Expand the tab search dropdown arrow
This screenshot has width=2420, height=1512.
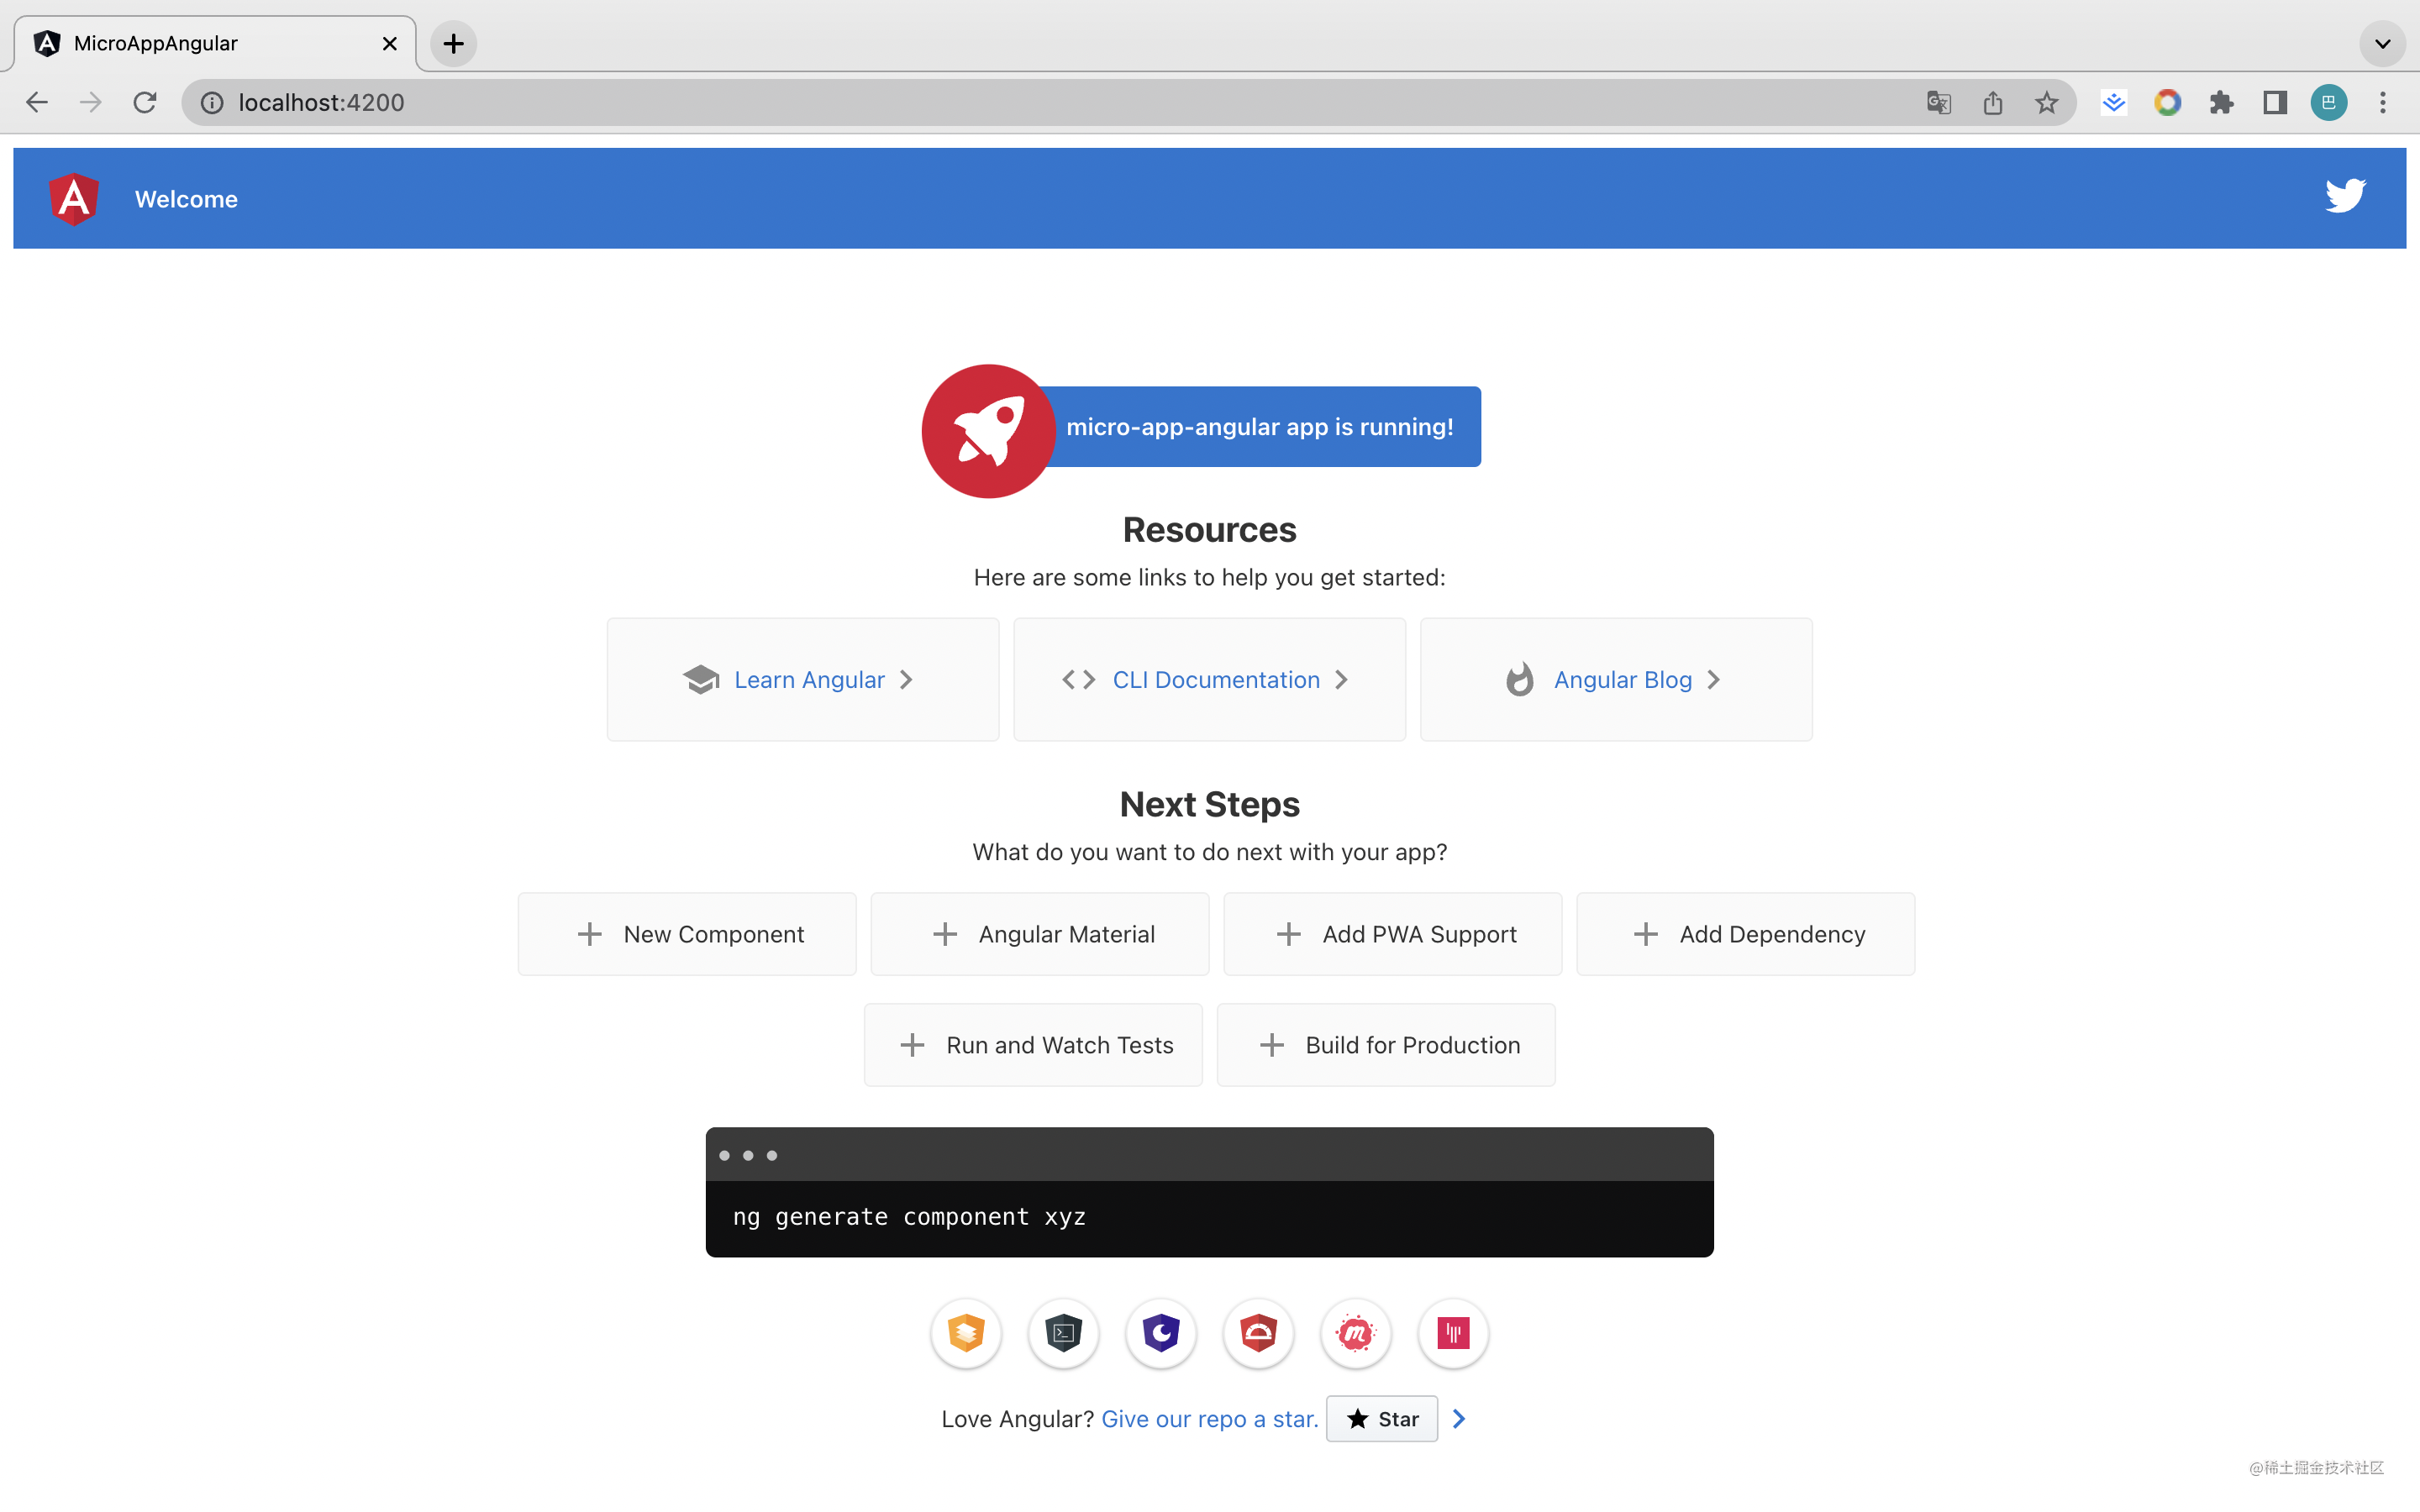coord(2382,44)
